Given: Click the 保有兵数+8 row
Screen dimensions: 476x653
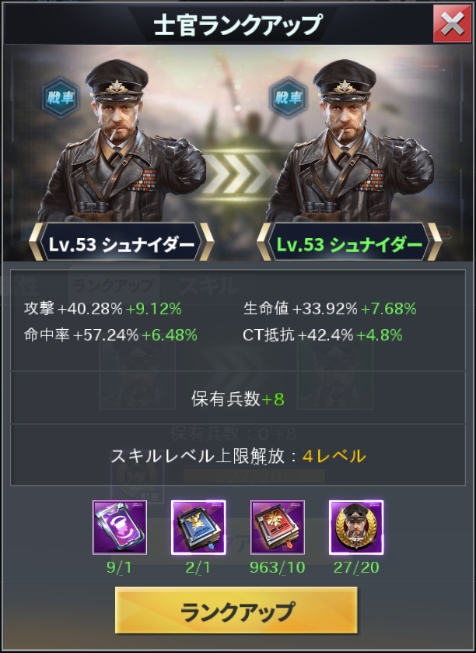Looking at the screenshot, I should 238,399.
